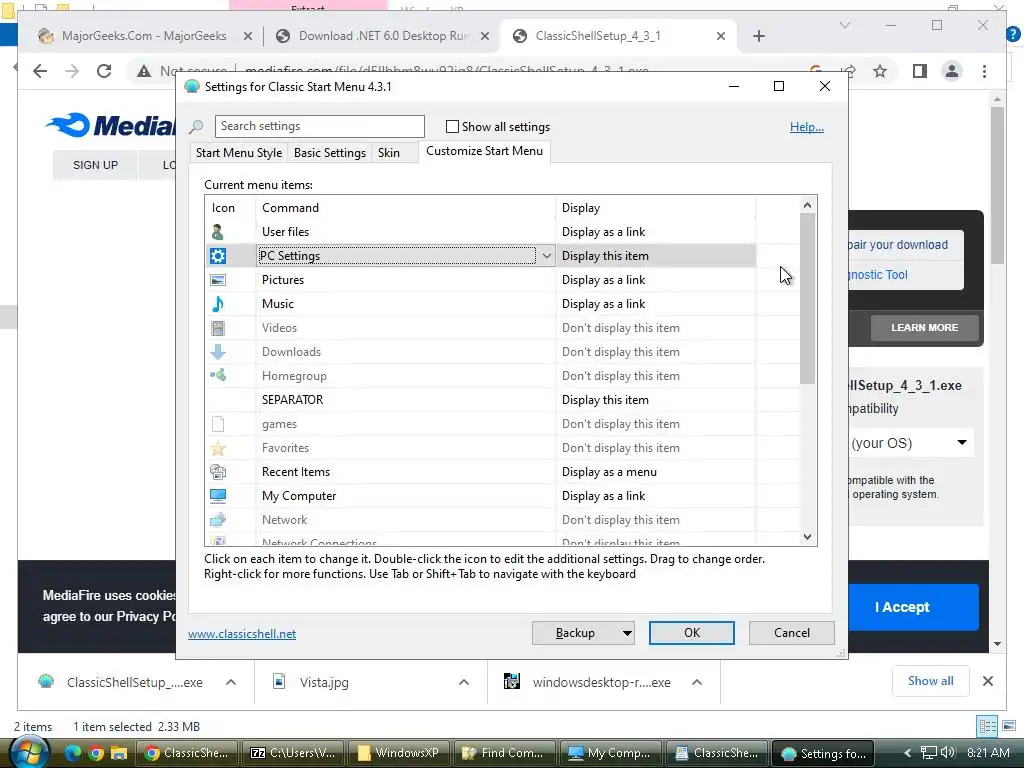1024x768 pixels.
Task: Click the Videos 'Don't display this item' cell
Action: 655,328
